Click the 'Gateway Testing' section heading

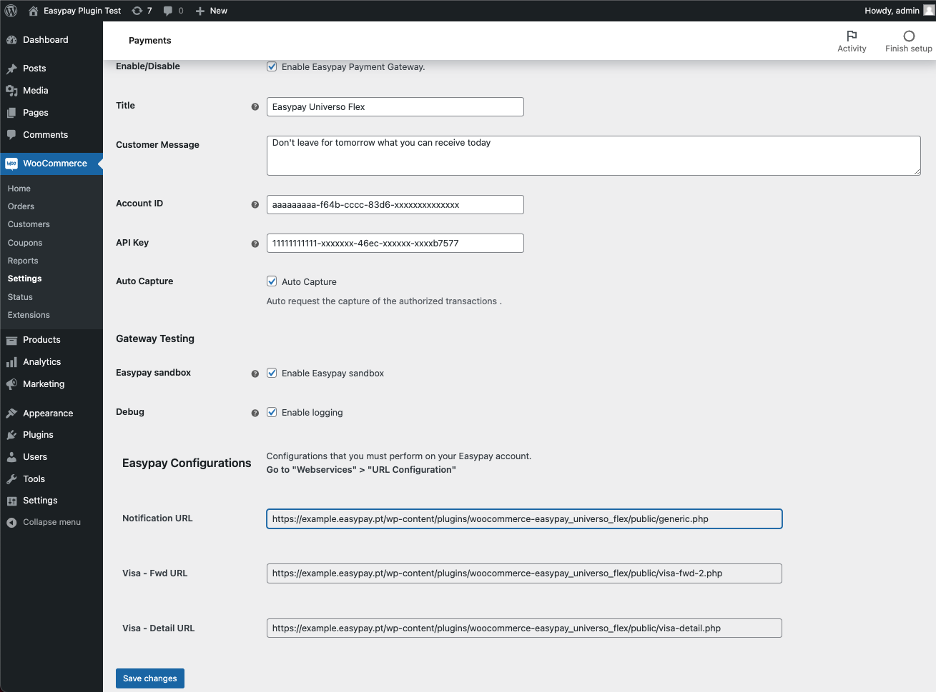coord(155,339)
